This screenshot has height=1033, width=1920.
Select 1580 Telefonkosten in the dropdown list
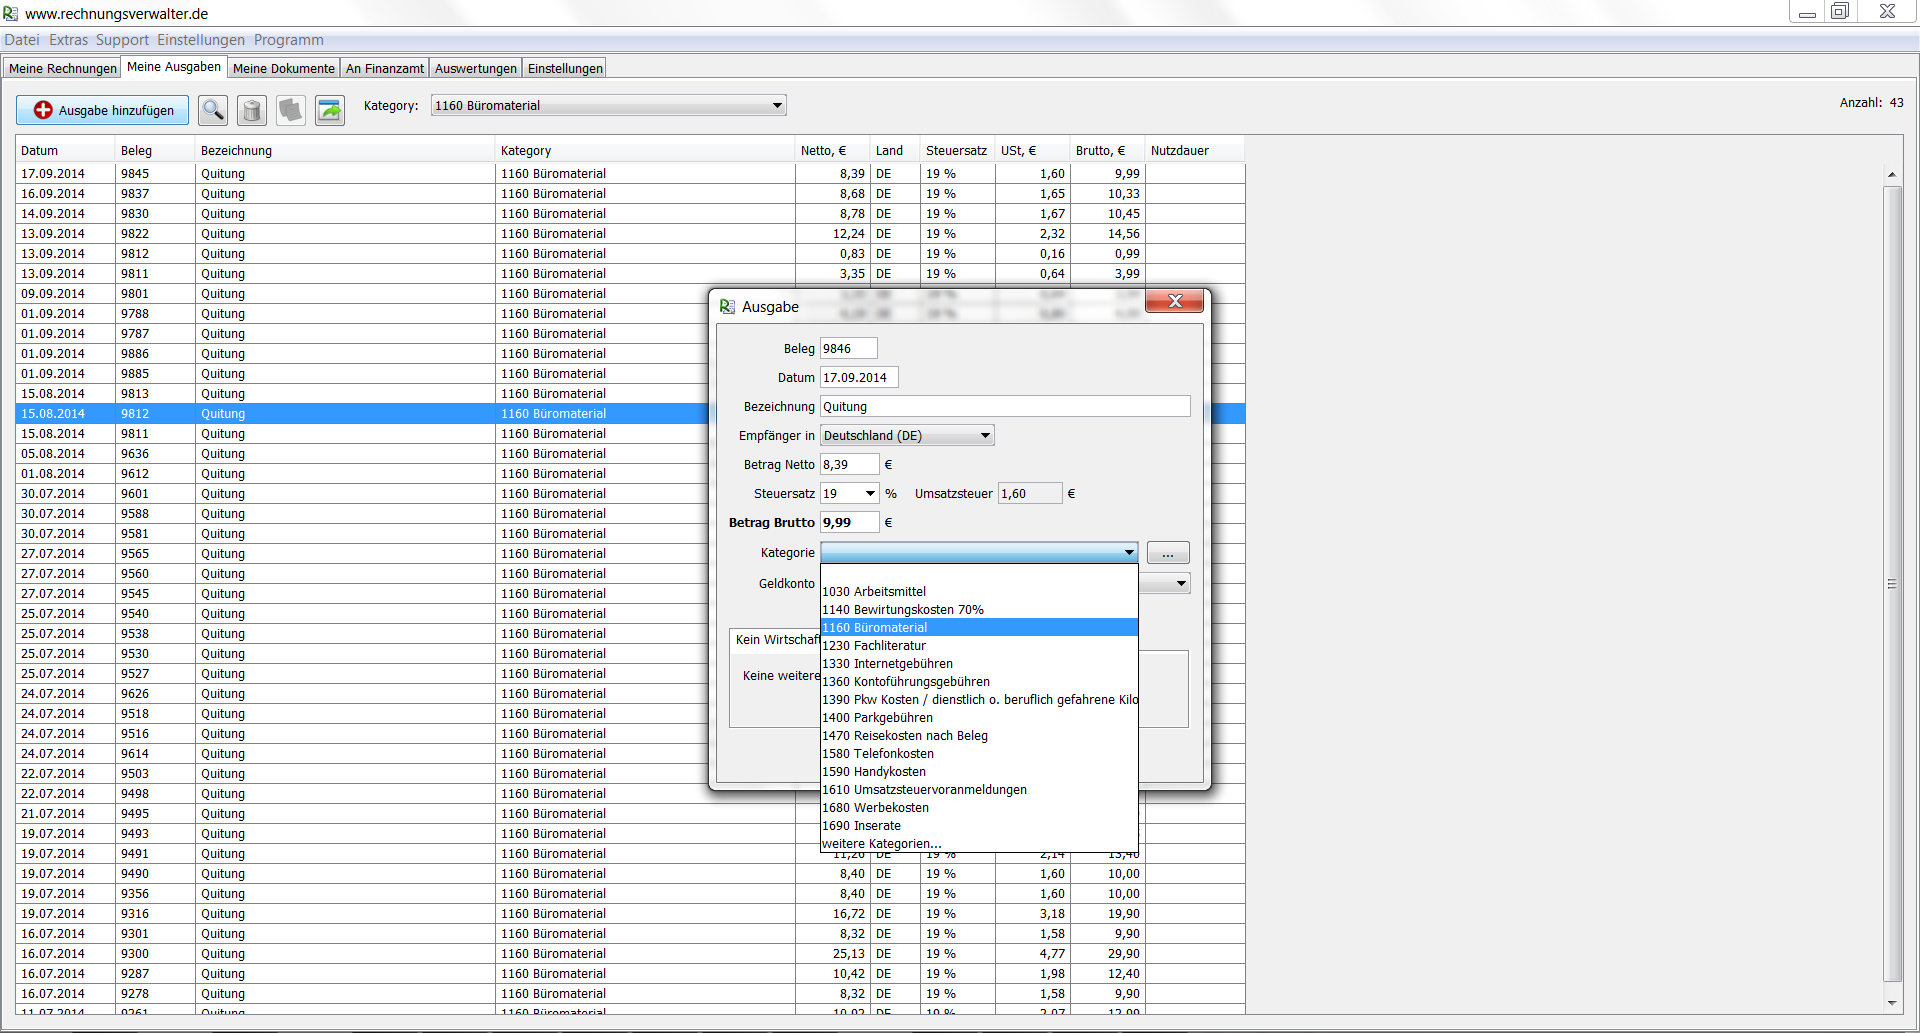(x=878, y=754)
